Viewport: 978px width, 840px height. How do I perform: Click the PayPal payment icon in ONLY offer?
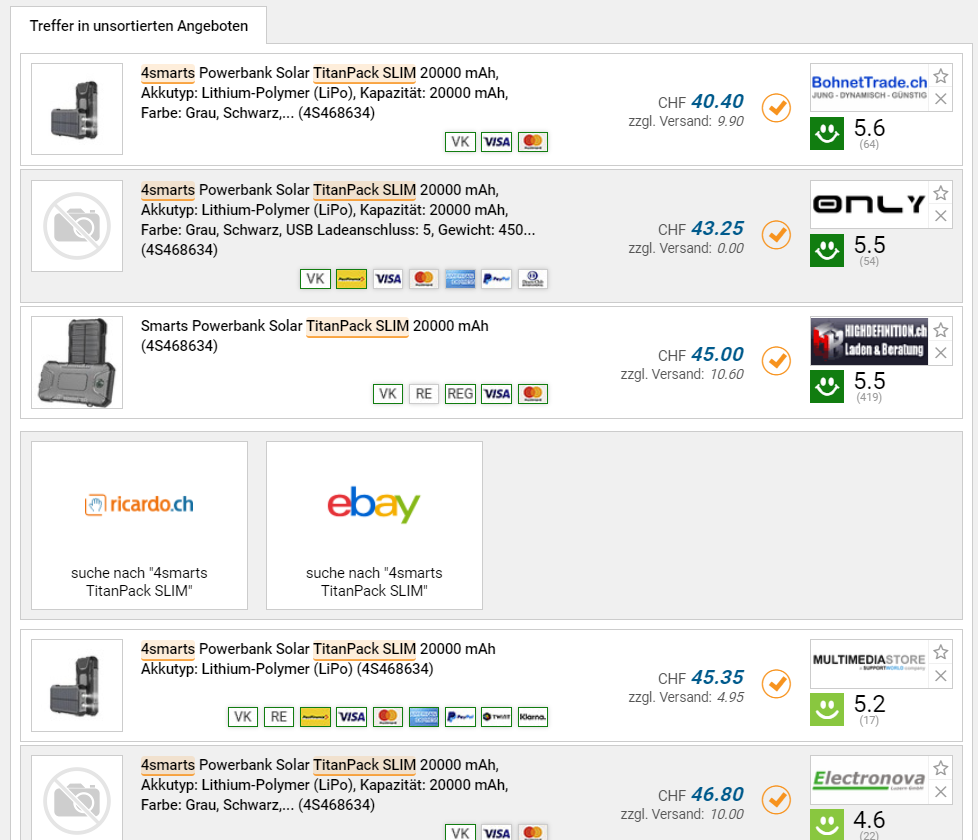[x=496, y=279]
